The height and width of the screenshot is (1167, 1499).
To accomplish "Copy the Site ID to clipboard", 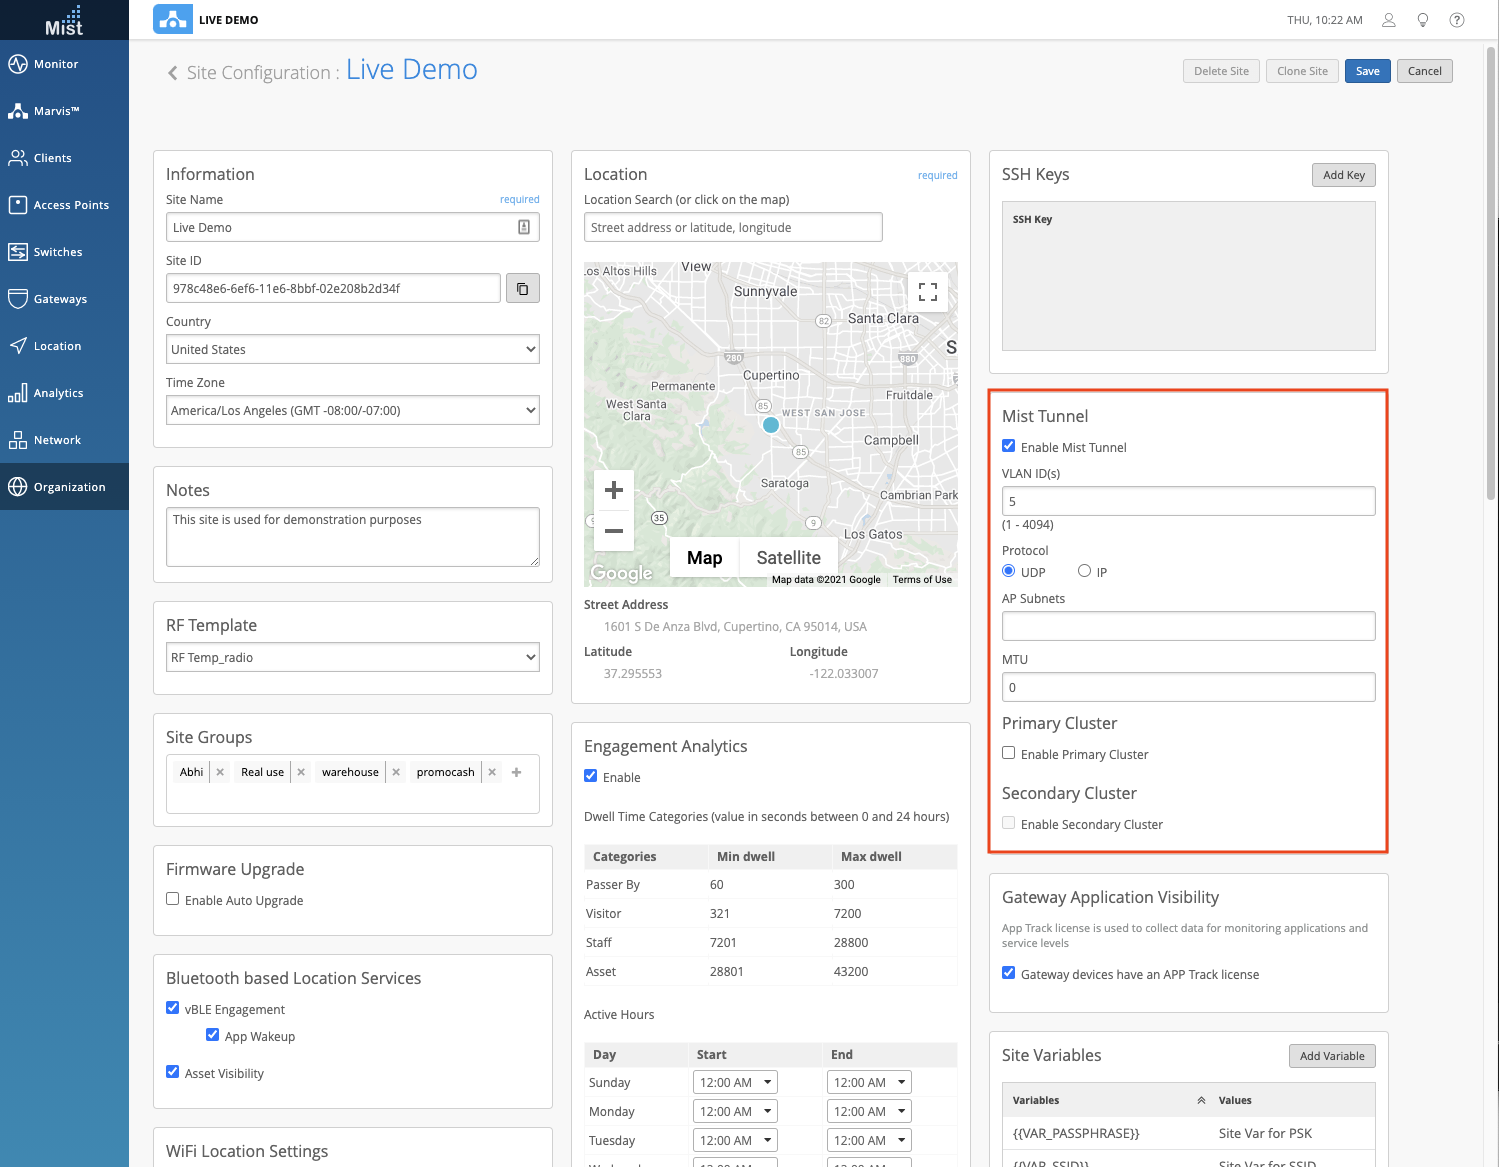I will pyautogui.click(x=522, y=289).
